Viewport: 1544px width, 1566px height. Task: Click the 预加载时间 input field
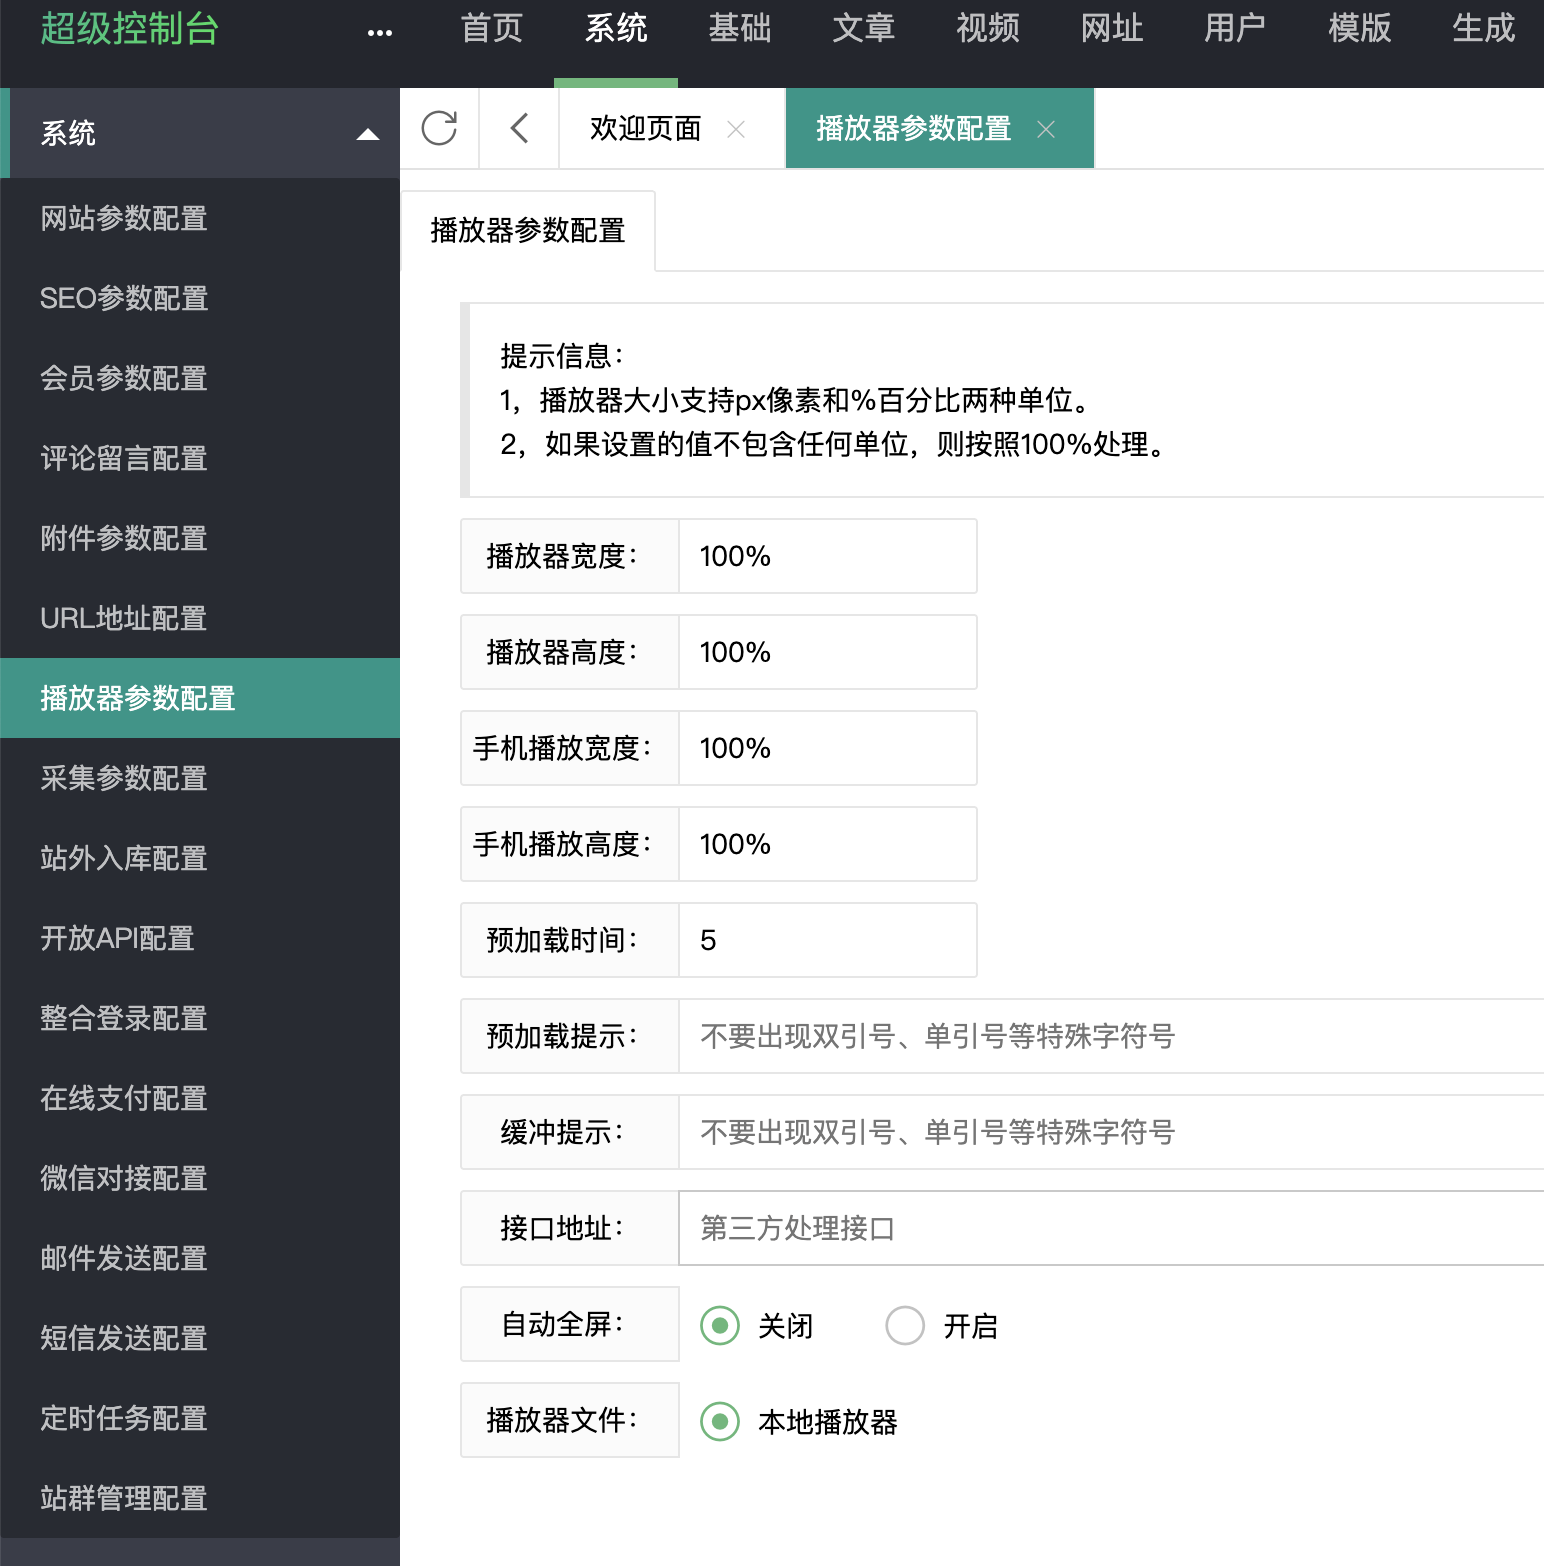pyautogui.click(x=828, y=940)
